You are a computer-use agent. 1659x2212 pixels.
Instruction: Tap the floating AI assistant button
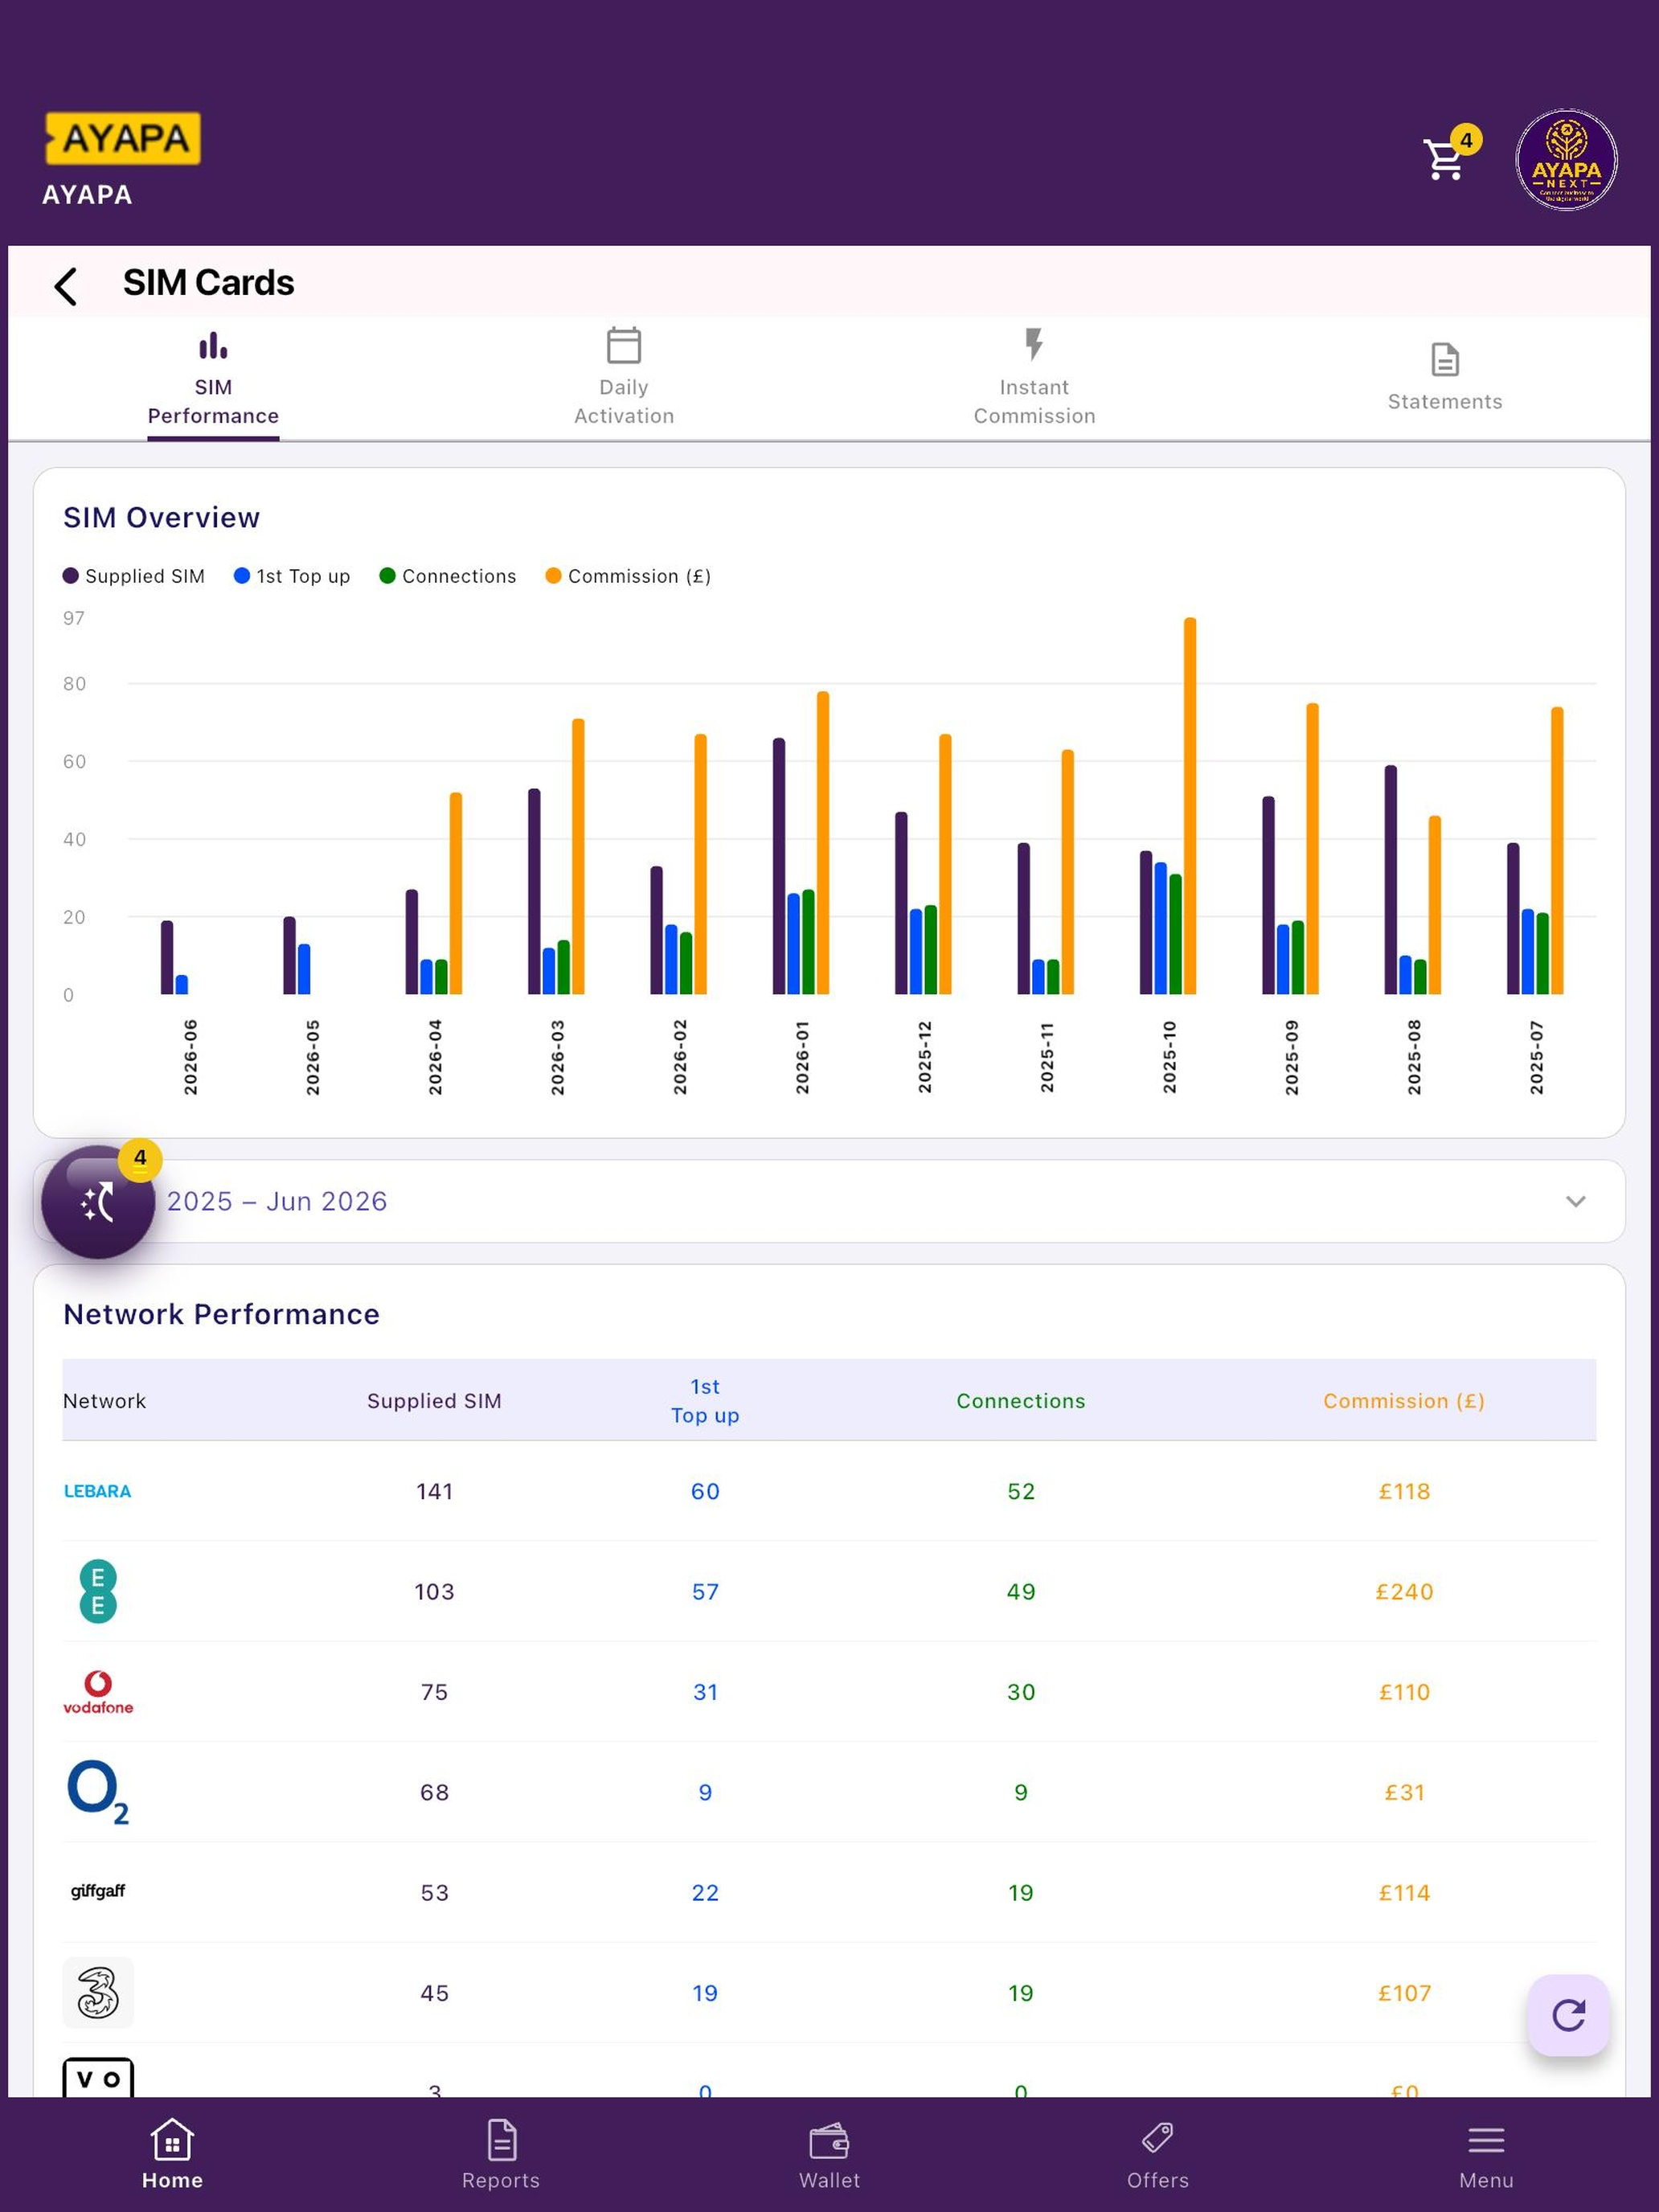(x=98, y=1201)
